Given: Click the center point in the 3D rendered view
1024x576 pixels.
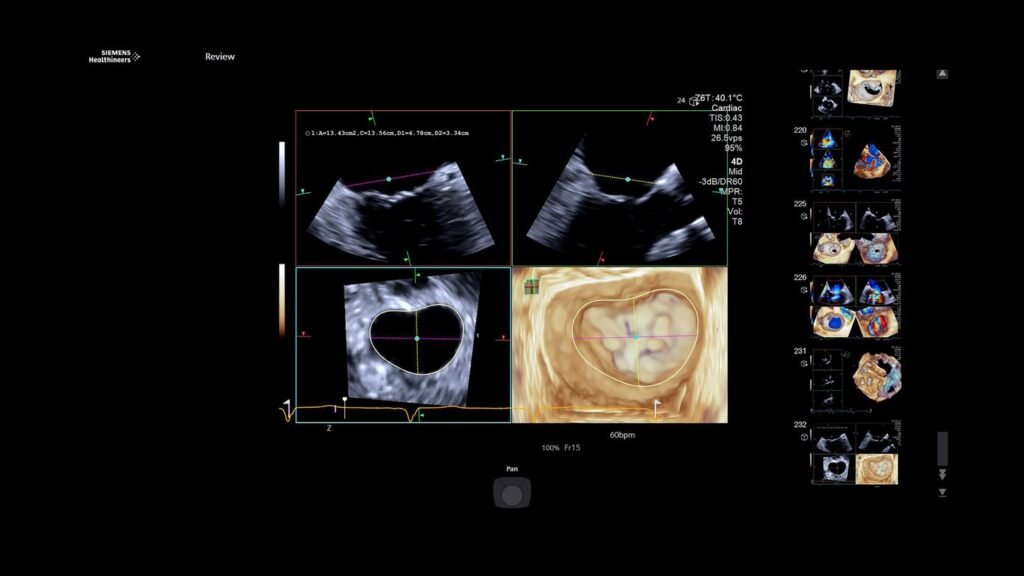Looking at the screenshot, I should click(635, 337).
